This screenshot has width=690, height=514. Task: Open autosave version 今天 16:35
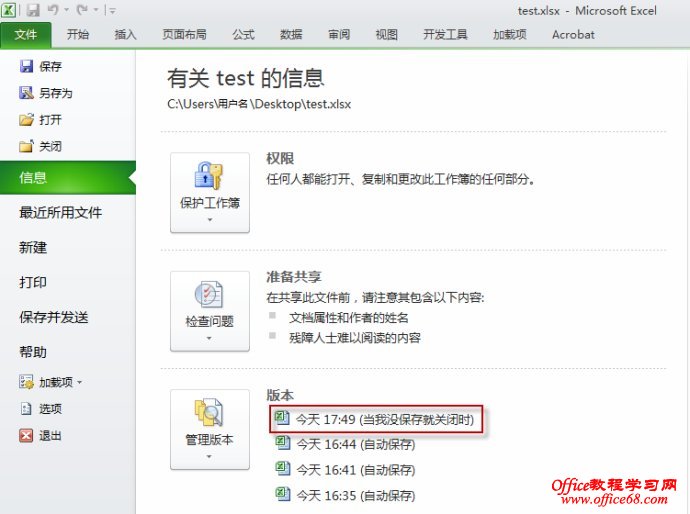[345, 496]
